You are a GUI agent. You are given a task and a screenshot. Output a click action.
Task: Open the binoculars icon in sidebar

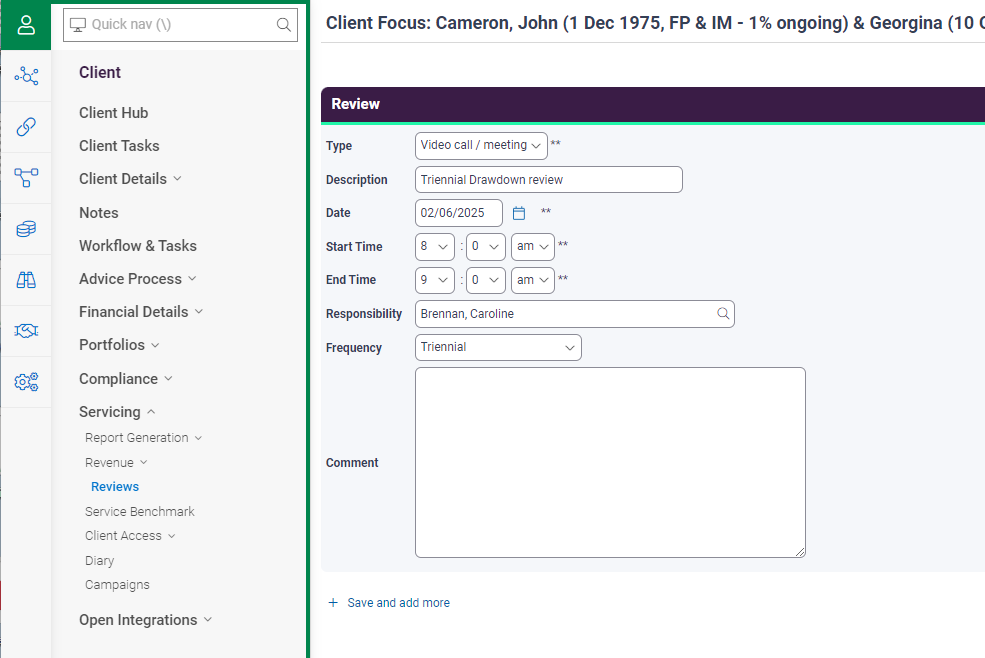pos(26,280)
